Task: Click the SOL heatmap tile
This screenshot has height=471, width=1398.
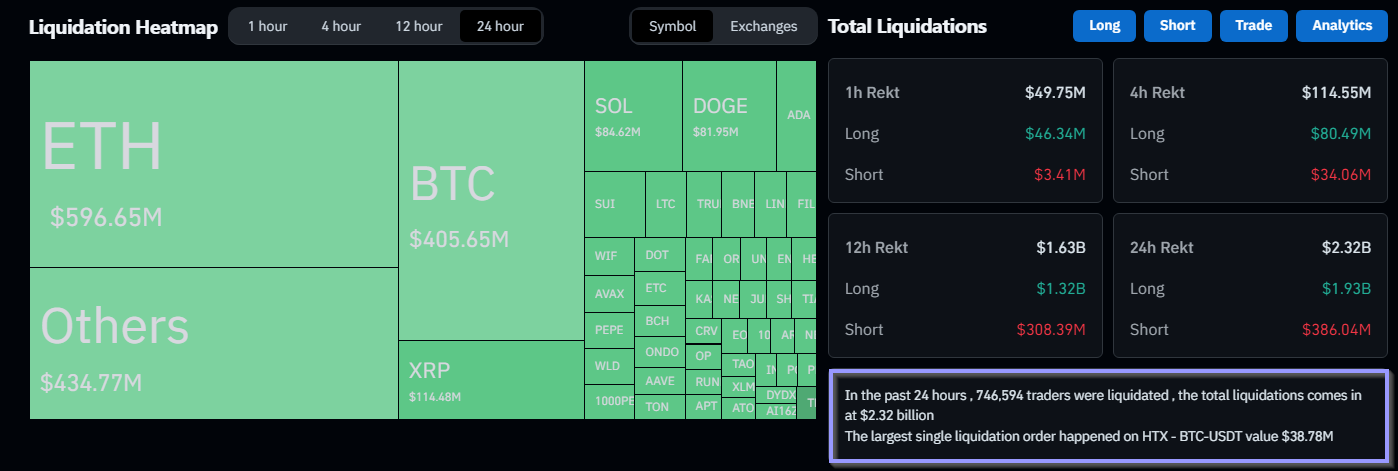Action: point(633,116)
